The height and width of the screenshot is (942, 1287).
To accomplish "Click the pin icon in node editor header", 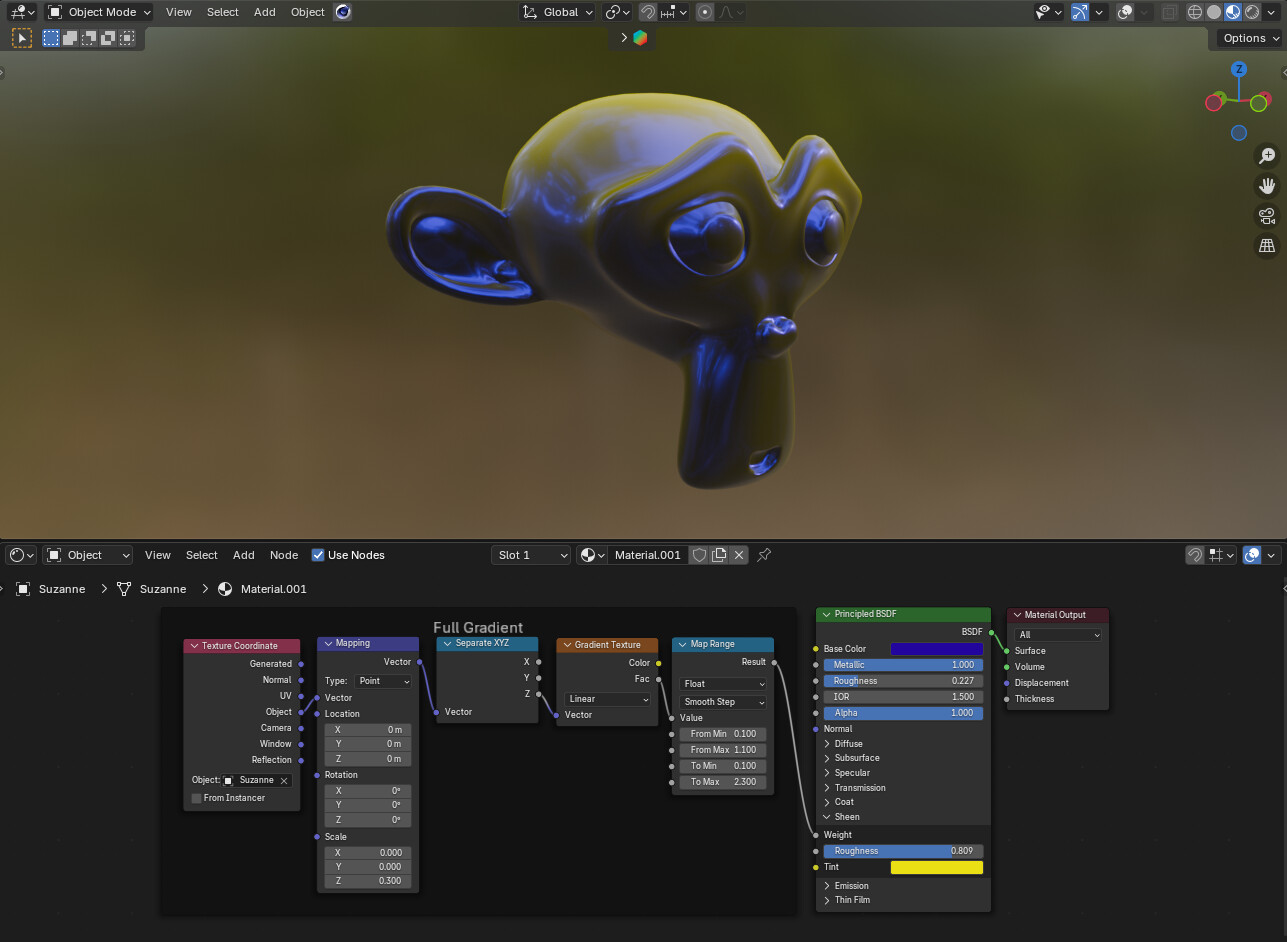I will tap(764, 555).
